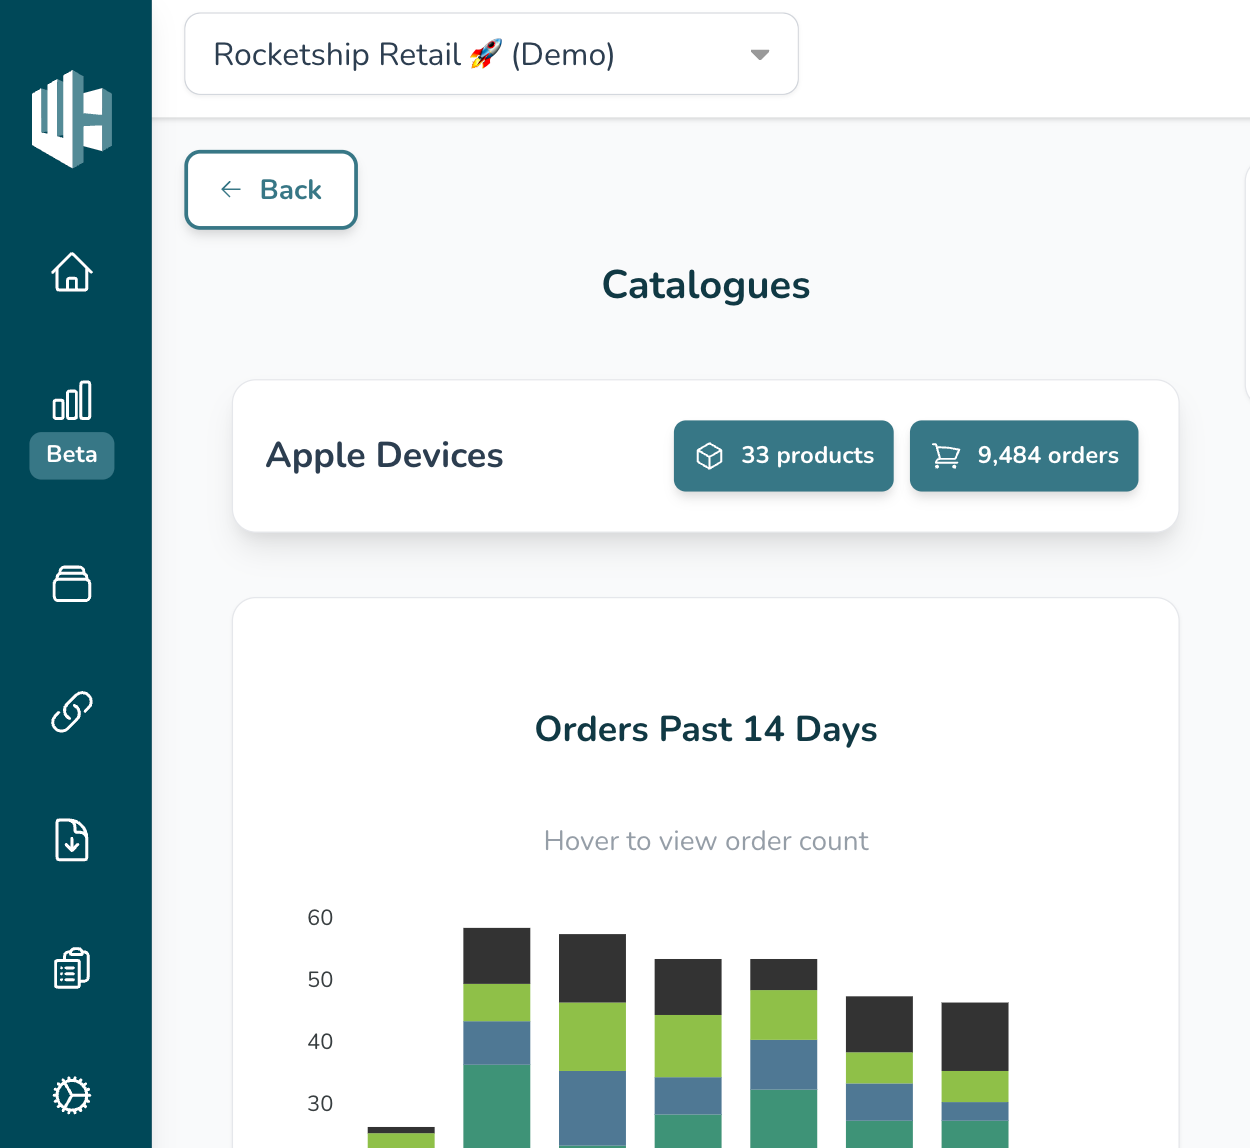Click the 33 products badge
The width and height of the screenshot is (1250, 1148).
(784, 456)
